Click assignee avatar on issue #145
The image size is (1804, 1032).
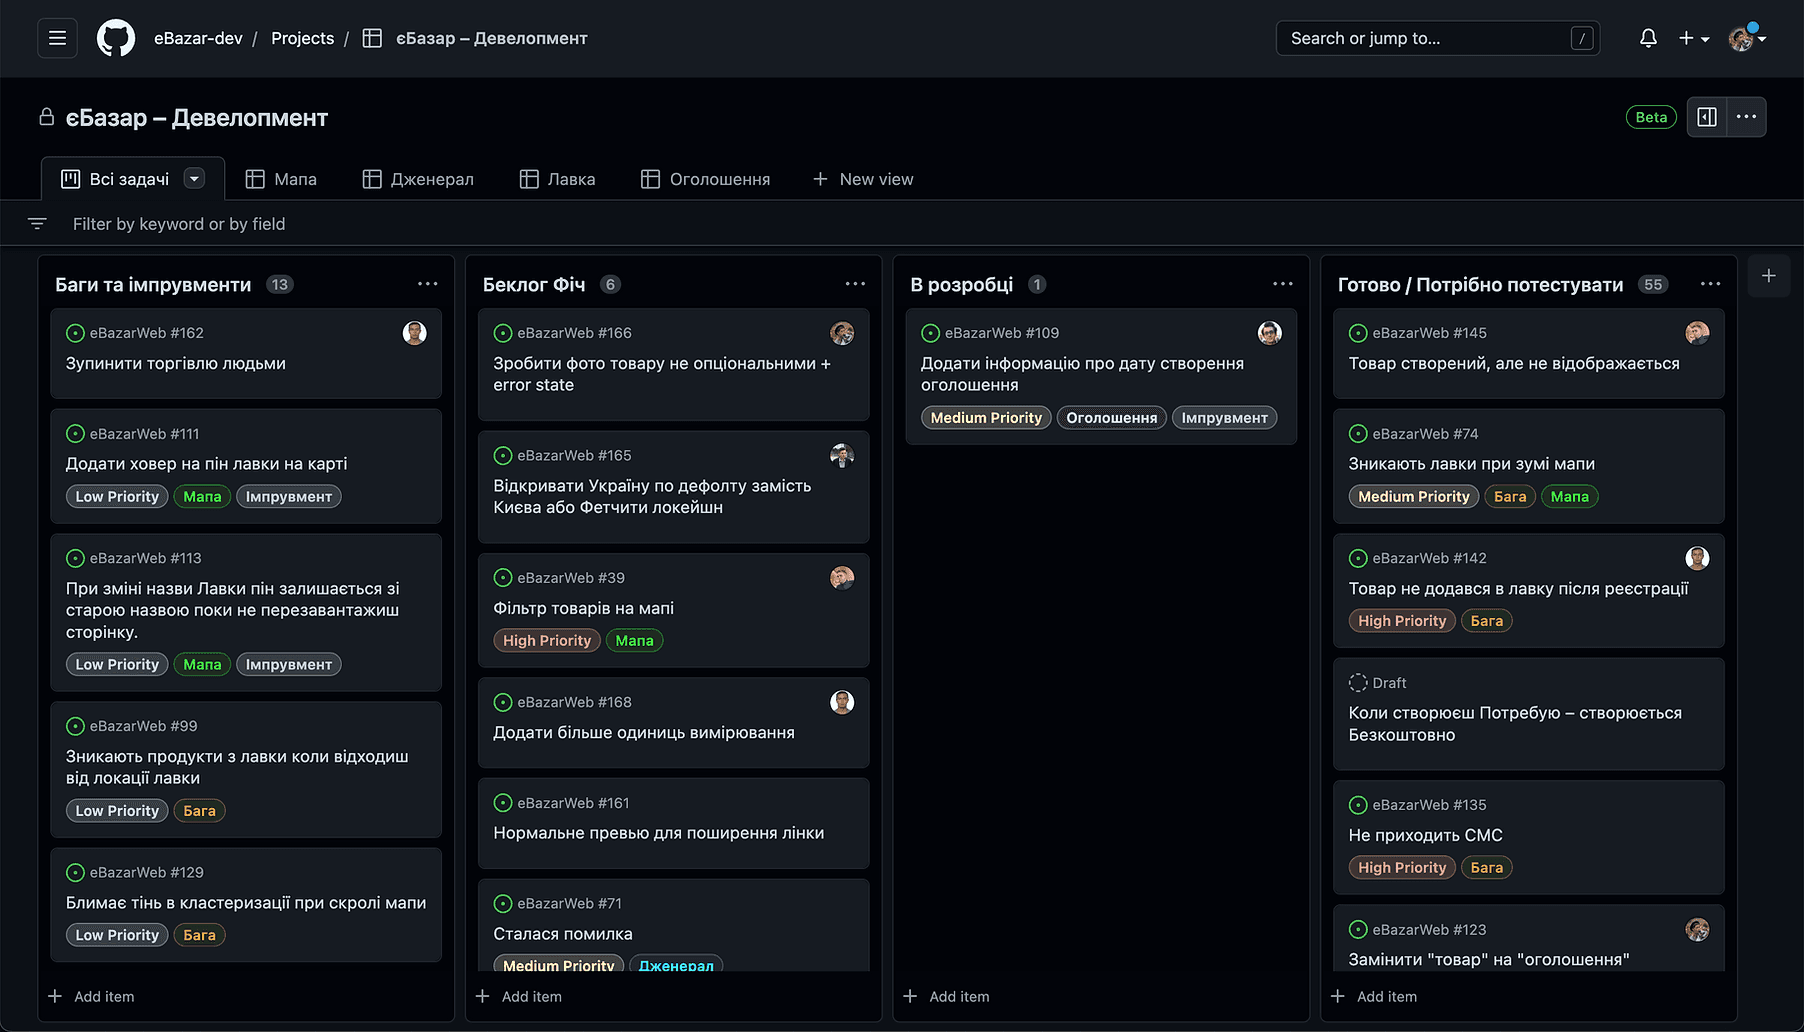(1697, 333)
